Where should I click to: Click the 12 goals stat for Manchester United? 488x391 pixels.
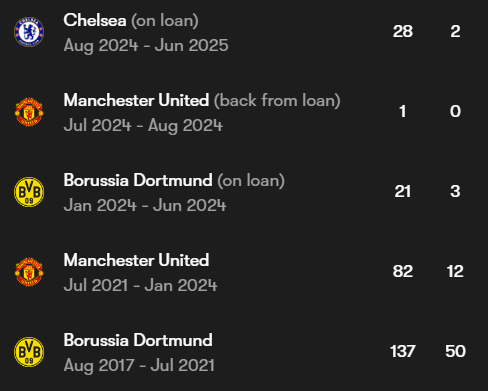(x=455, y=272)
